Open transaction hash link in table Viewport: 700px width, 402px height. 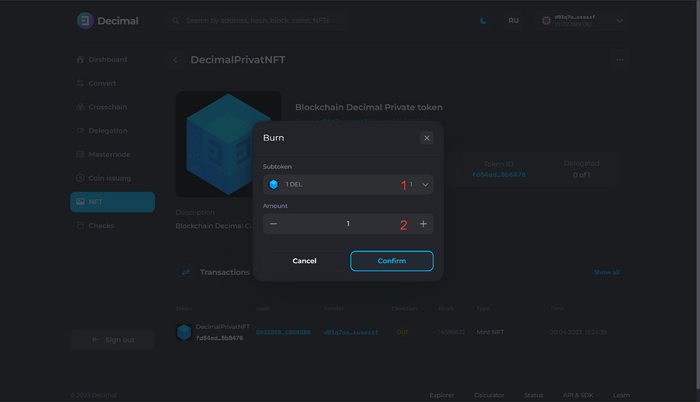point(283,332)
